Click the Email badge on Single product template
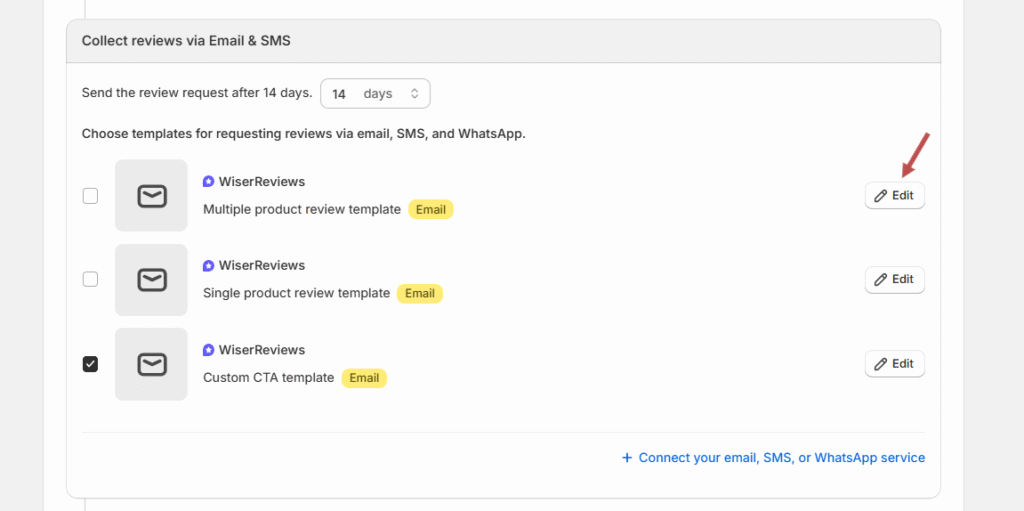 pos(419,294)
